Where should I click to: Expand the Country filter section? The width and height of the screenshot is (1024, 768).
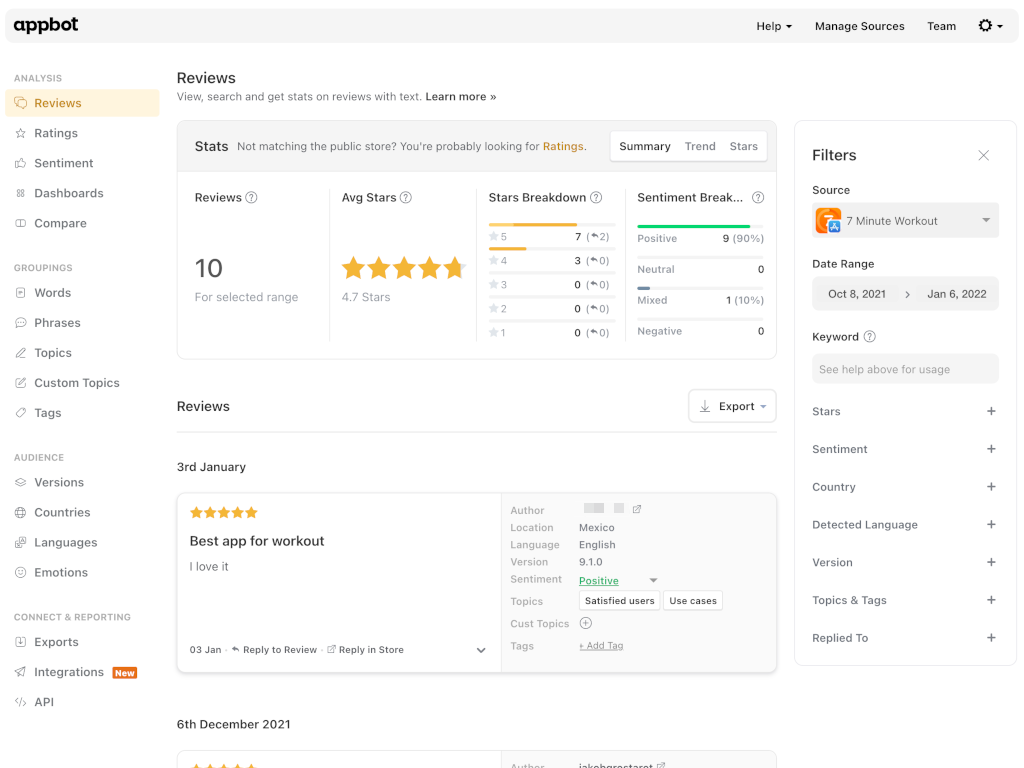pos(991,487)
